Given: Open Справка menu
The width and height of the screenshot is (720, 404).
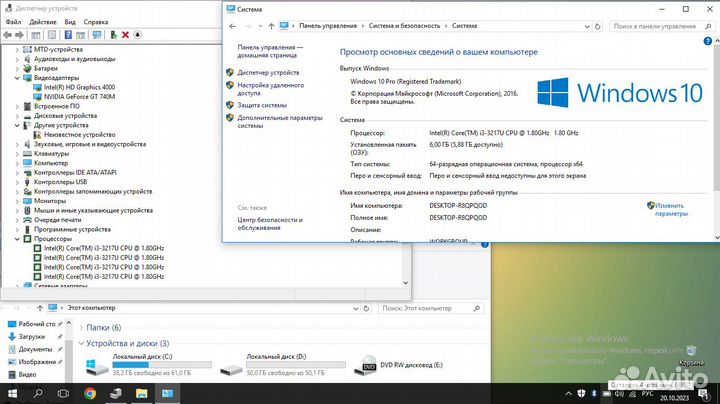Looking at the screenshot, I should (x=96, y=22).
